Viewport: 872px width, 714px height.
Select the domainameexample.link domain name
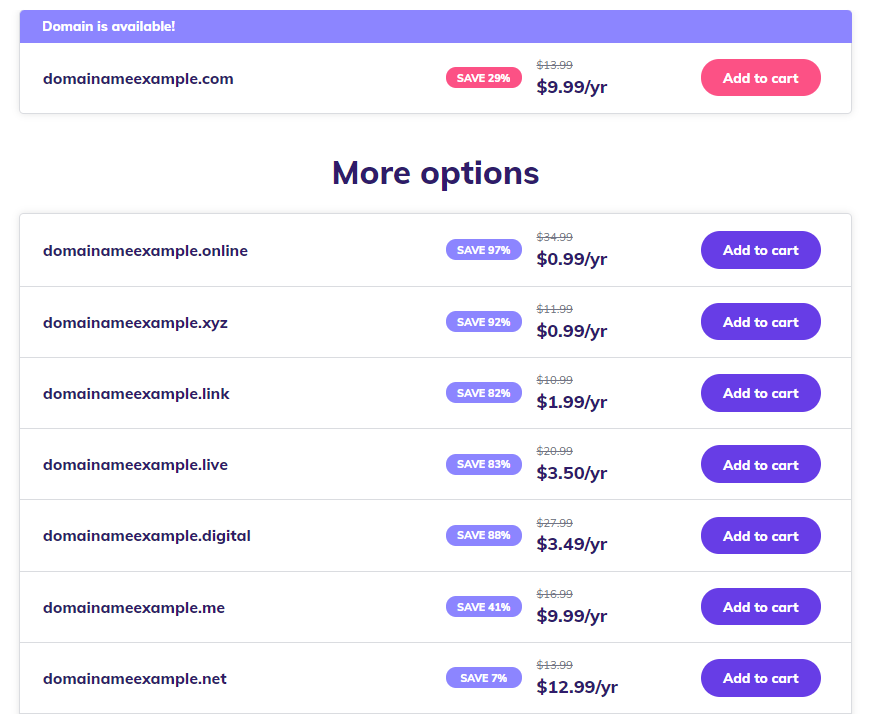pyautogui.click(x=136, y=394)
